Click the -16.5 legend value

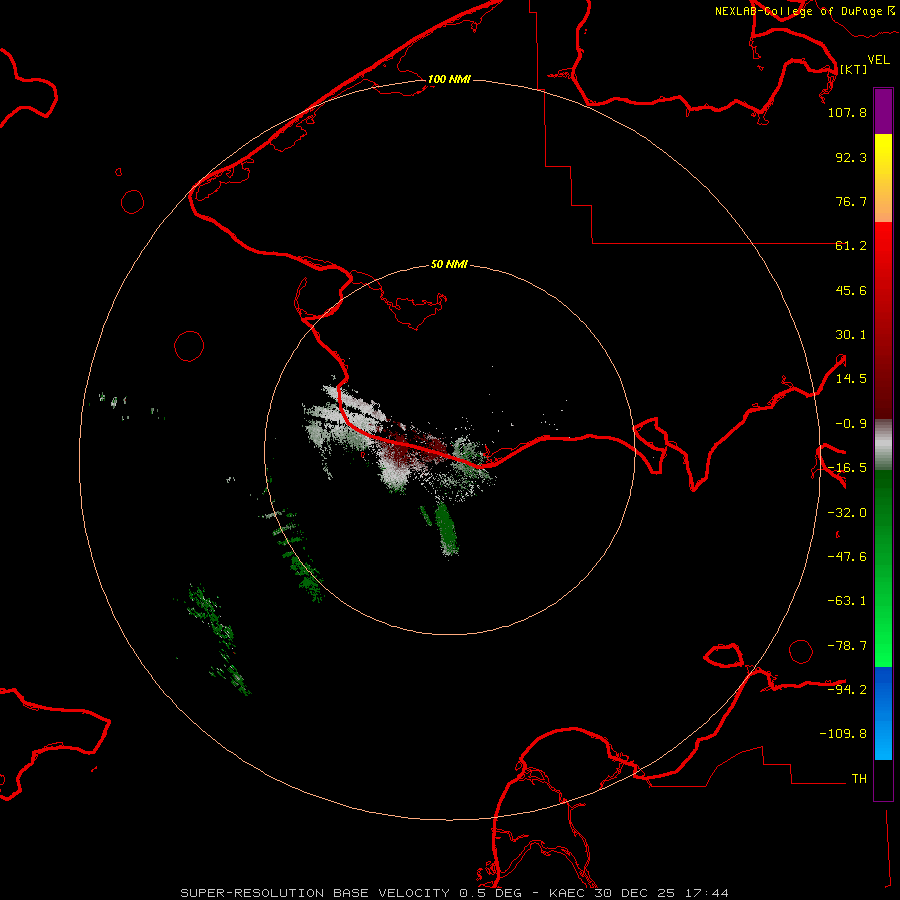847,468
